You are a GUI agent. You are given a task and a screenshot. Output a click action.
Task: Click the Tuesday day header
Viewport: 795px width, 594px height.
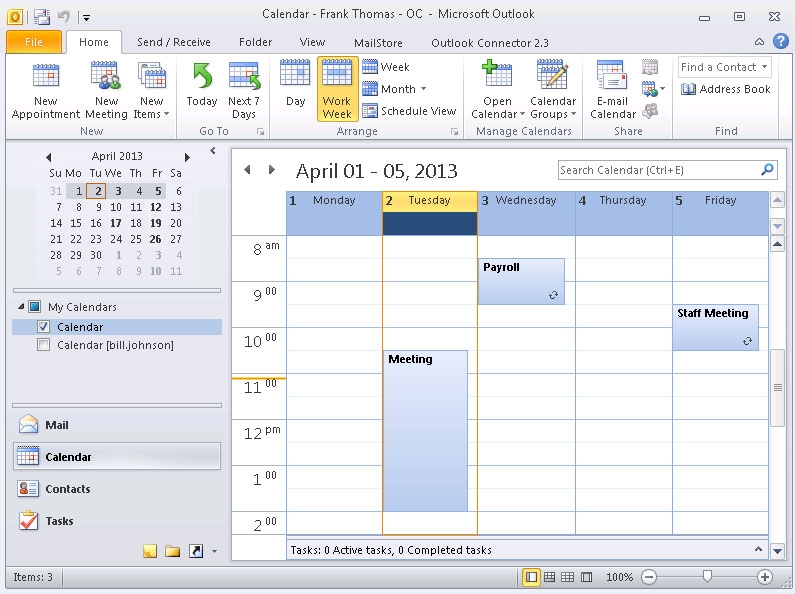[429, 201]
